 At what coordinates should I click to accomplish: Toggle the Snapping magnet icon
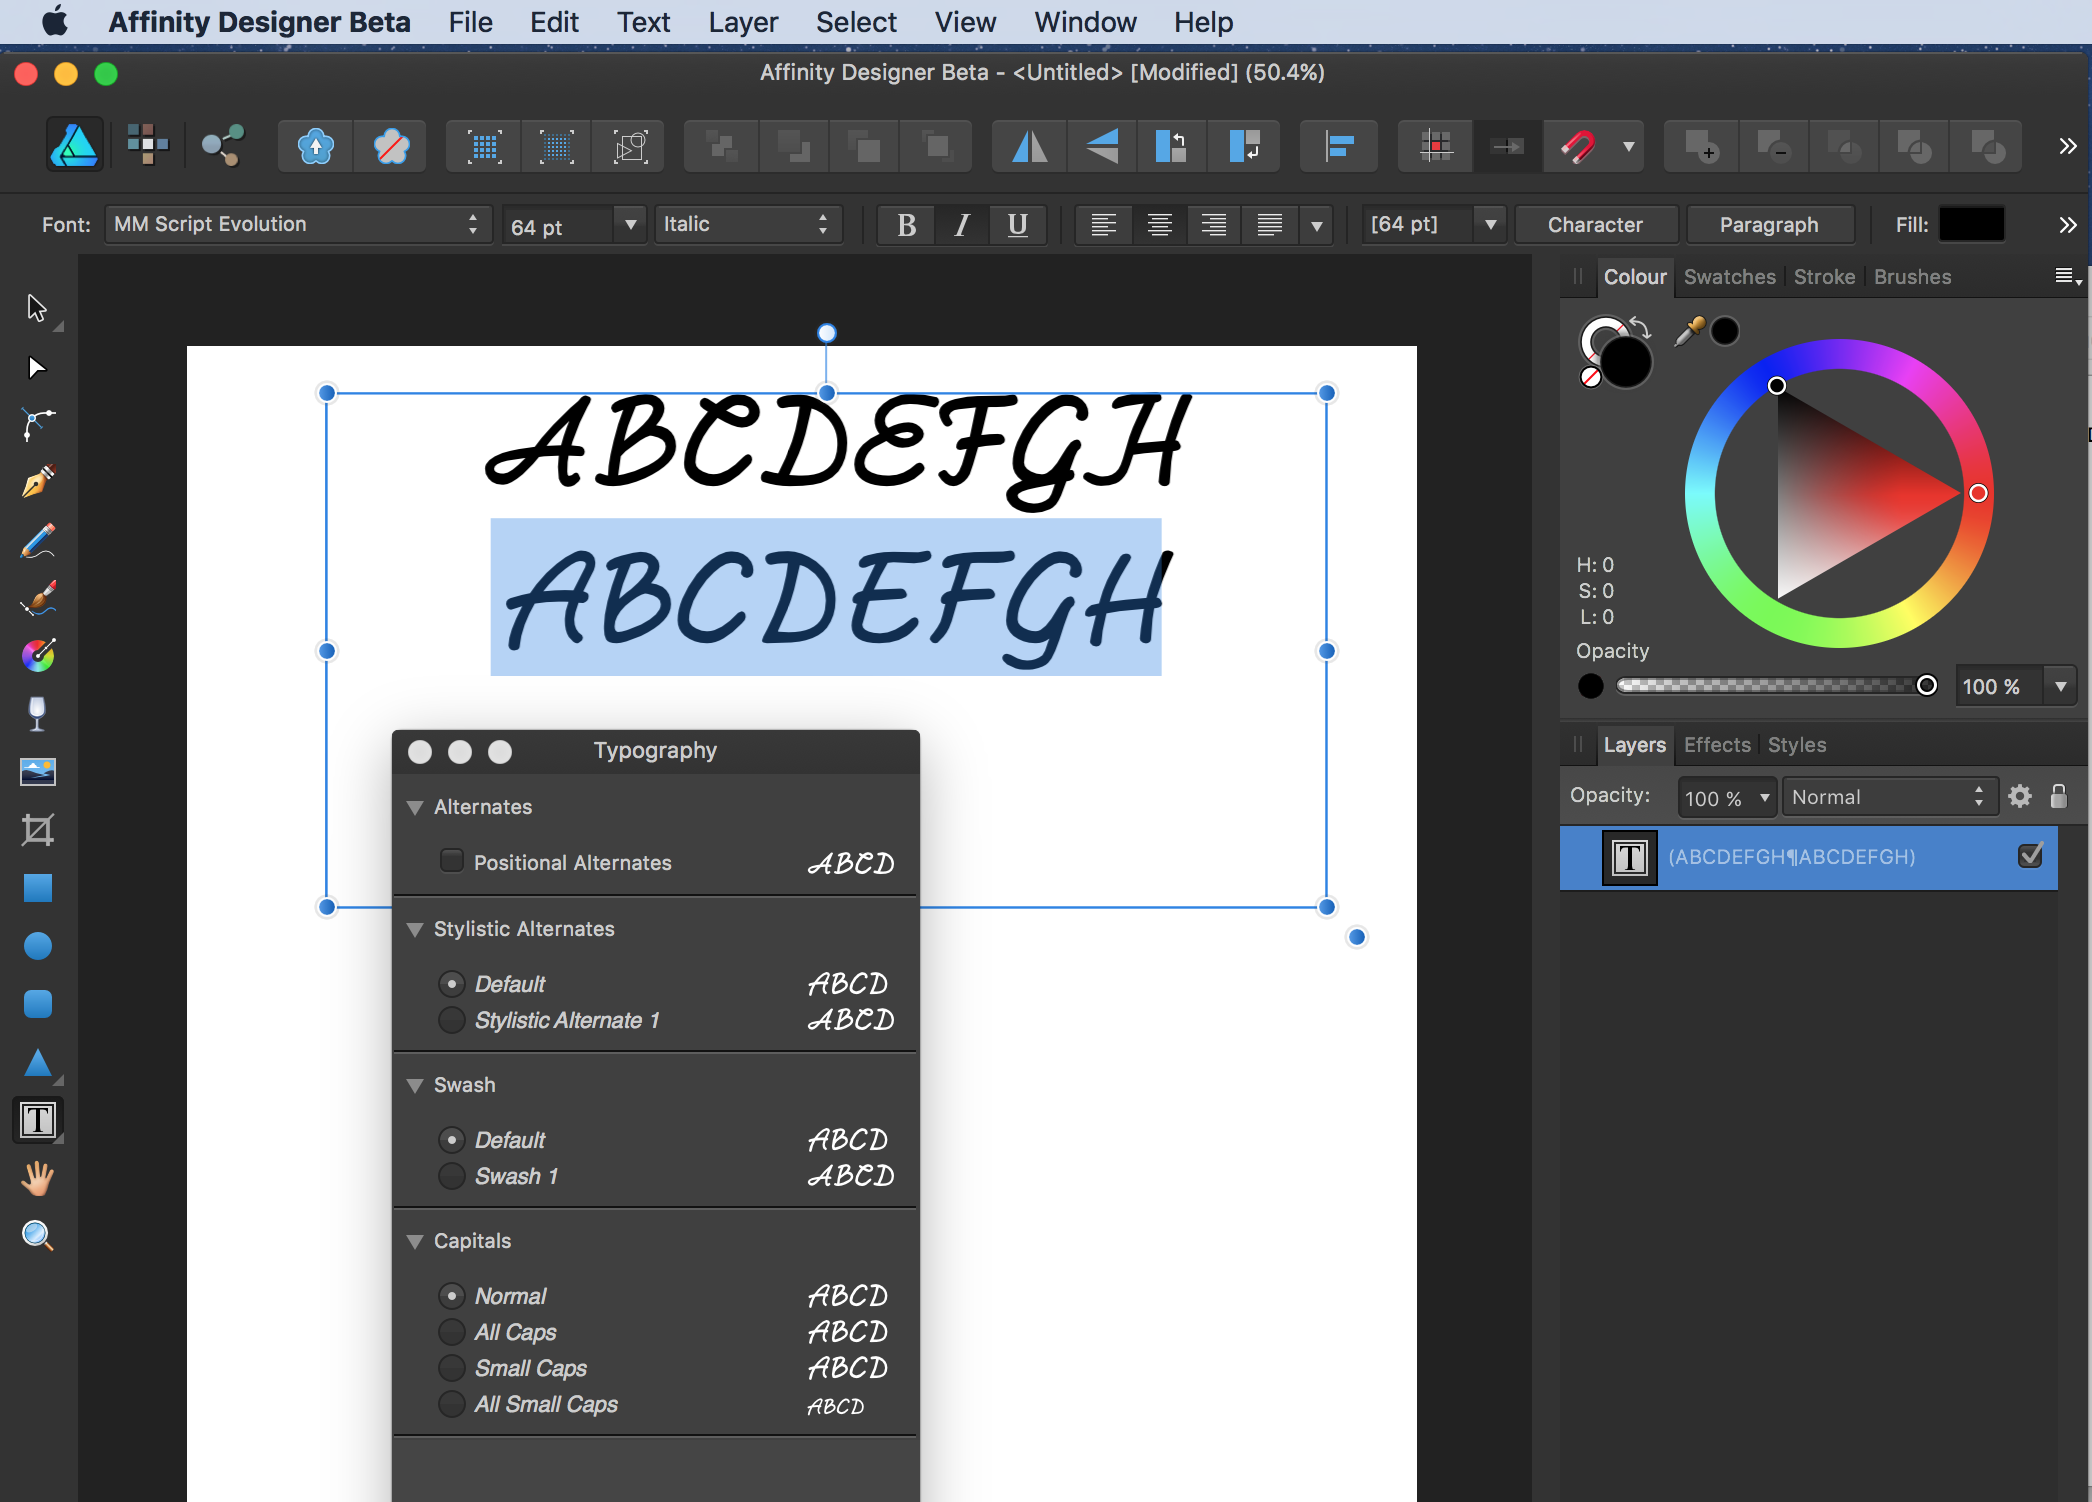pyautogui.click(x=1578, y=147)
